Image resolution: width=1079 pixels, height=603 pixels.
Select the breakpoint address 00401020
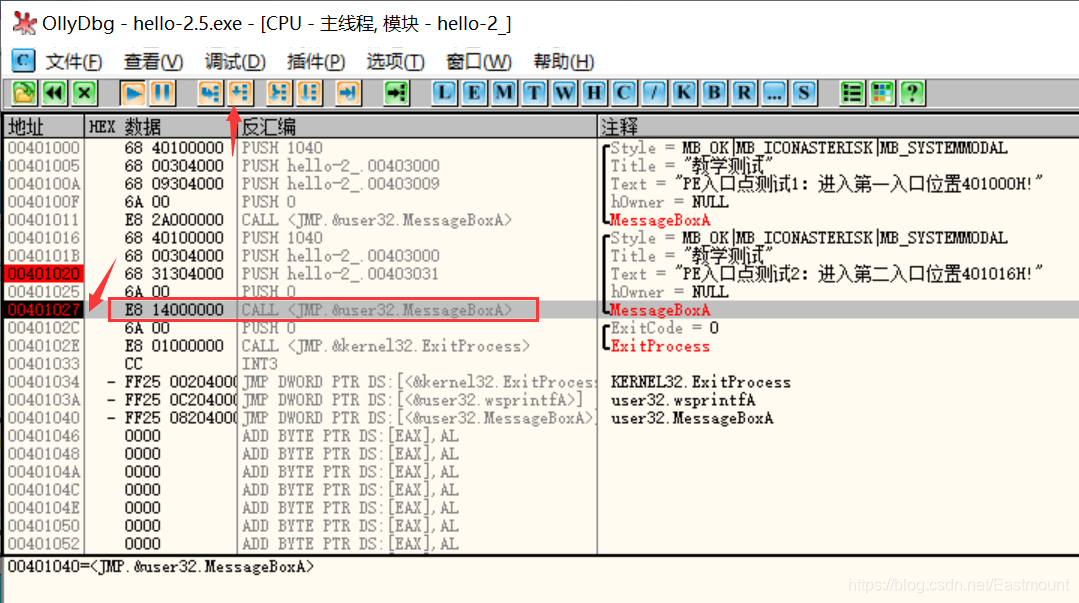44,274
